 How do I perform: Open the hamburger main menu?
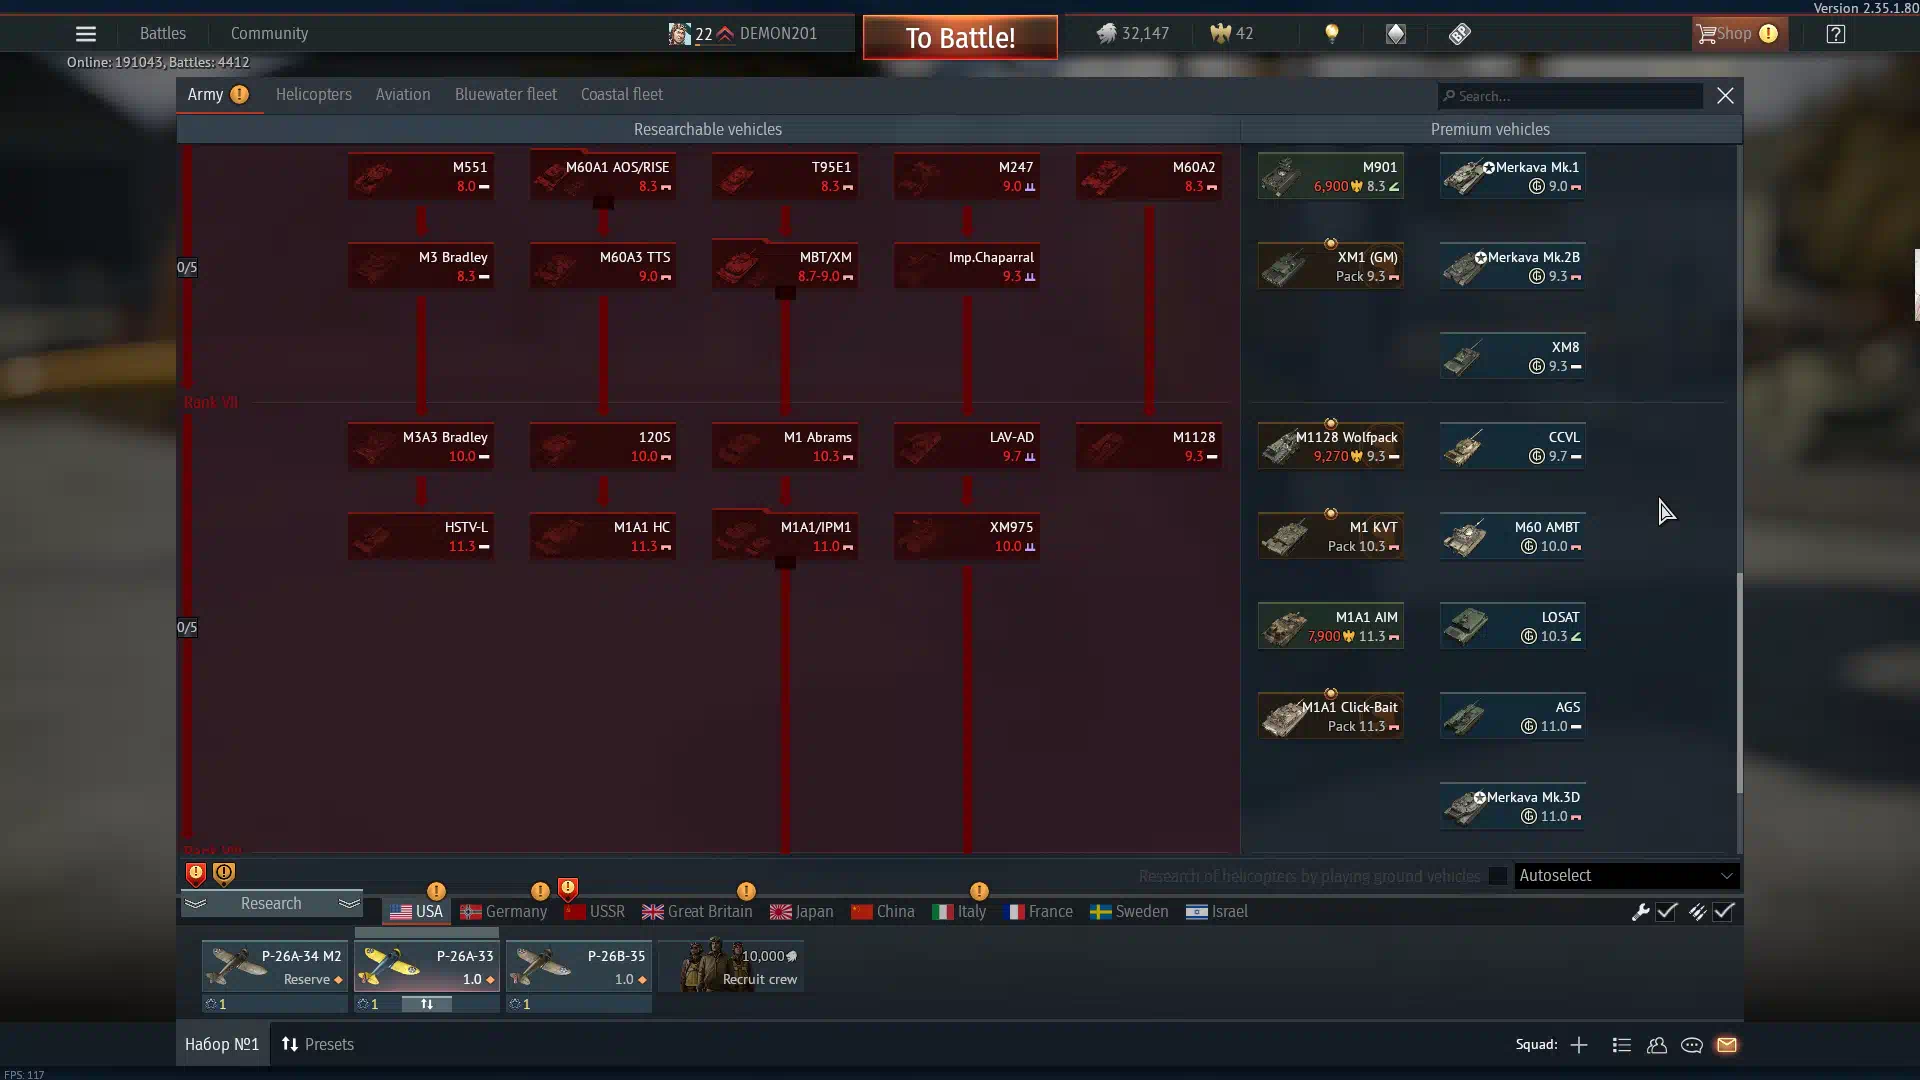tap(86, 34)
